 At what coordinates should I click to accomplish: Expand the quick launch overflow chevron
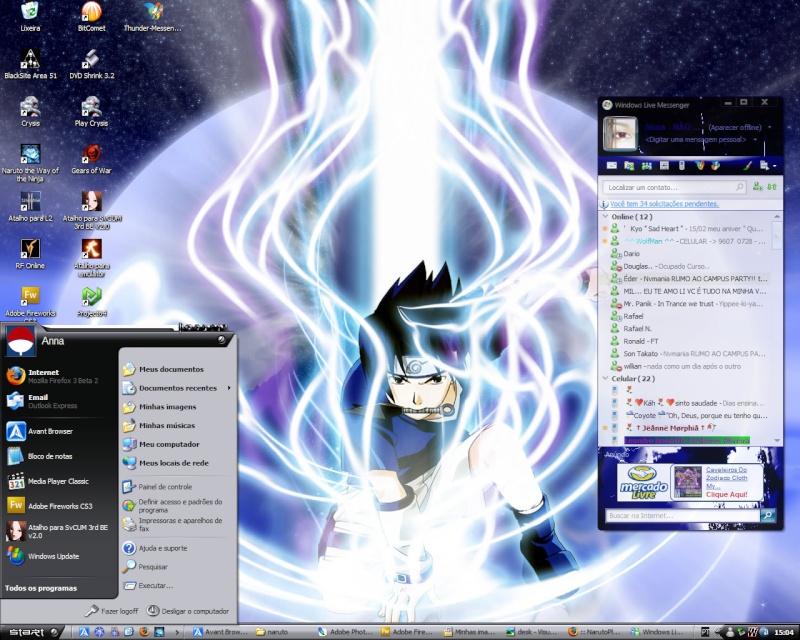[177, 632]
